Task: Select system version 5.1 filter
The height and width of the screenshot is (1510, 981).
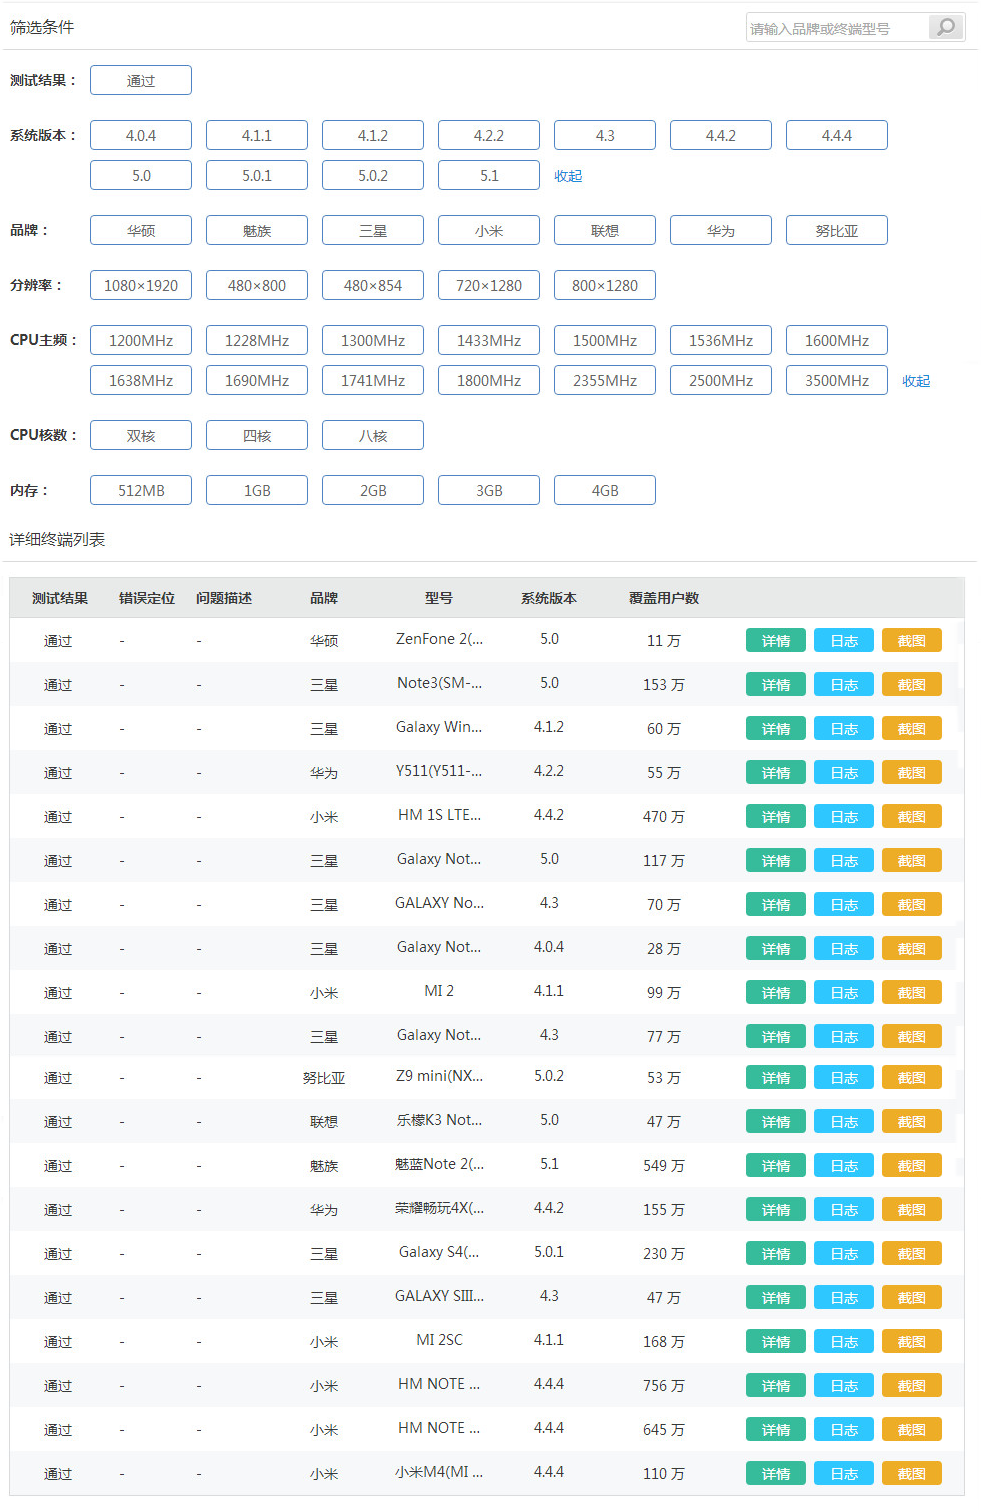Action: 489,175
